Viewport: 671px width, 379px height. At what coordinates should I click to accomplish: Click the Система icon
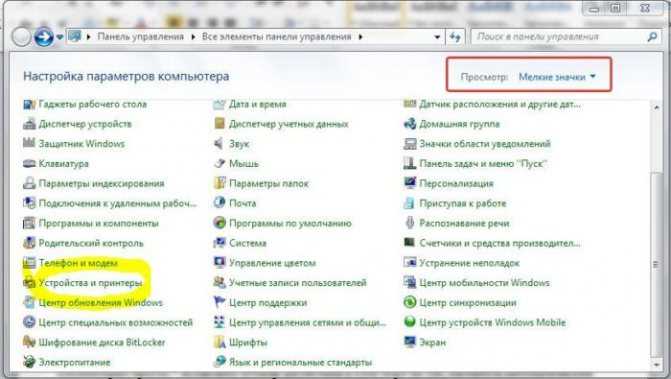click(x=219, y=243)
